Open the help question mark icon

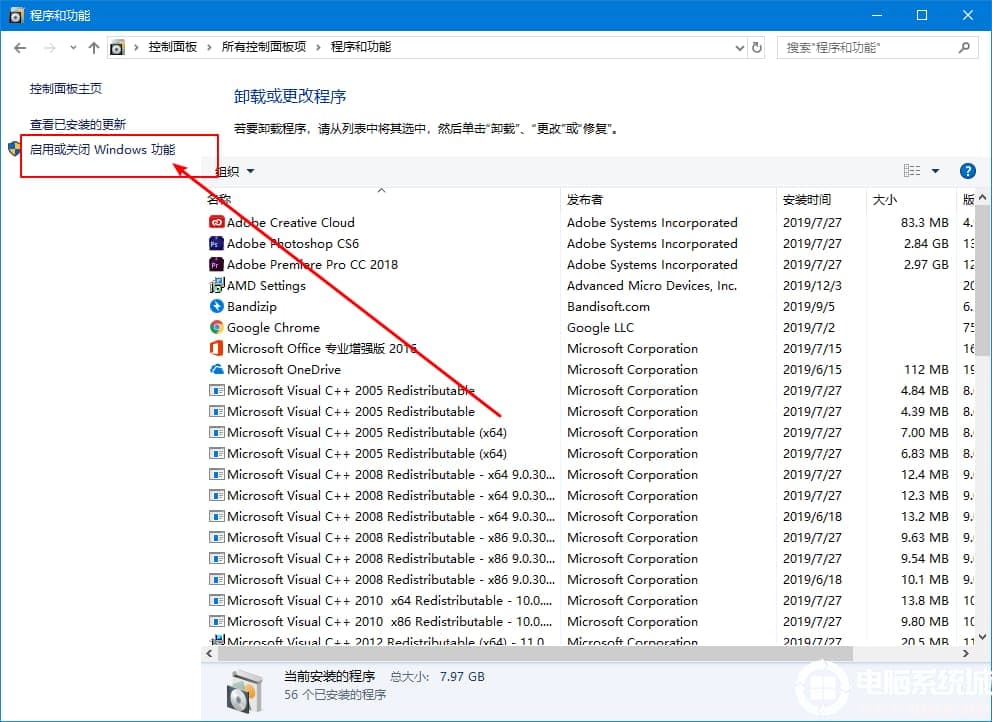pos(967,171)
